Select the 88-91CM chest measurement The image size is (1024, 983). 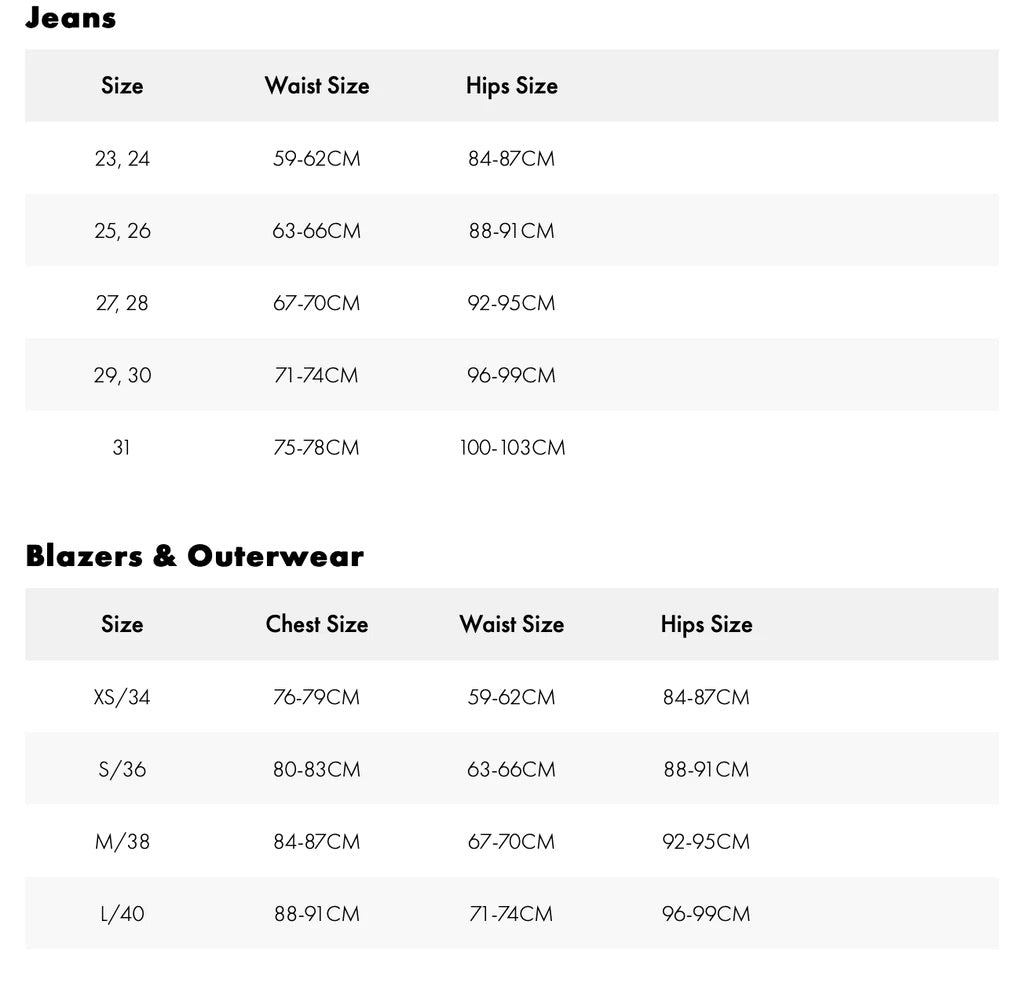(316, 914)
